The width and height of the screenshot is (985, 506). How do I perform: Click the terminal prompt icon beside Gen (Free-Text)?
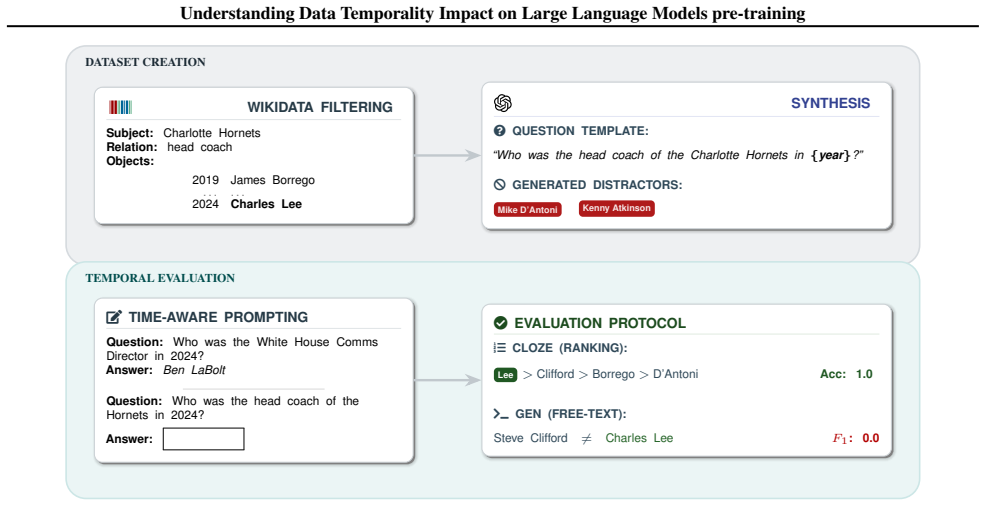501,414
